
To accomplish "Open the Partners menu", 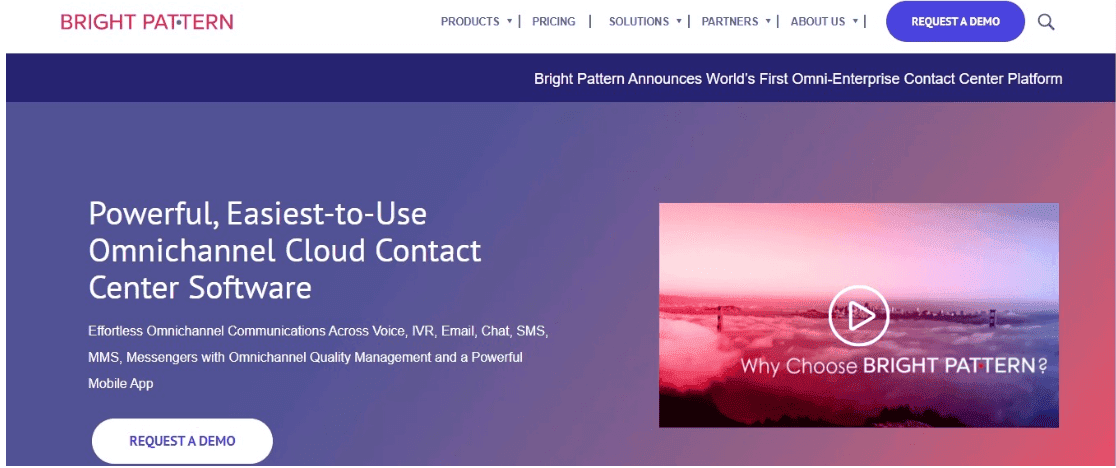I will pyautogui.click(x=730, y=21).
